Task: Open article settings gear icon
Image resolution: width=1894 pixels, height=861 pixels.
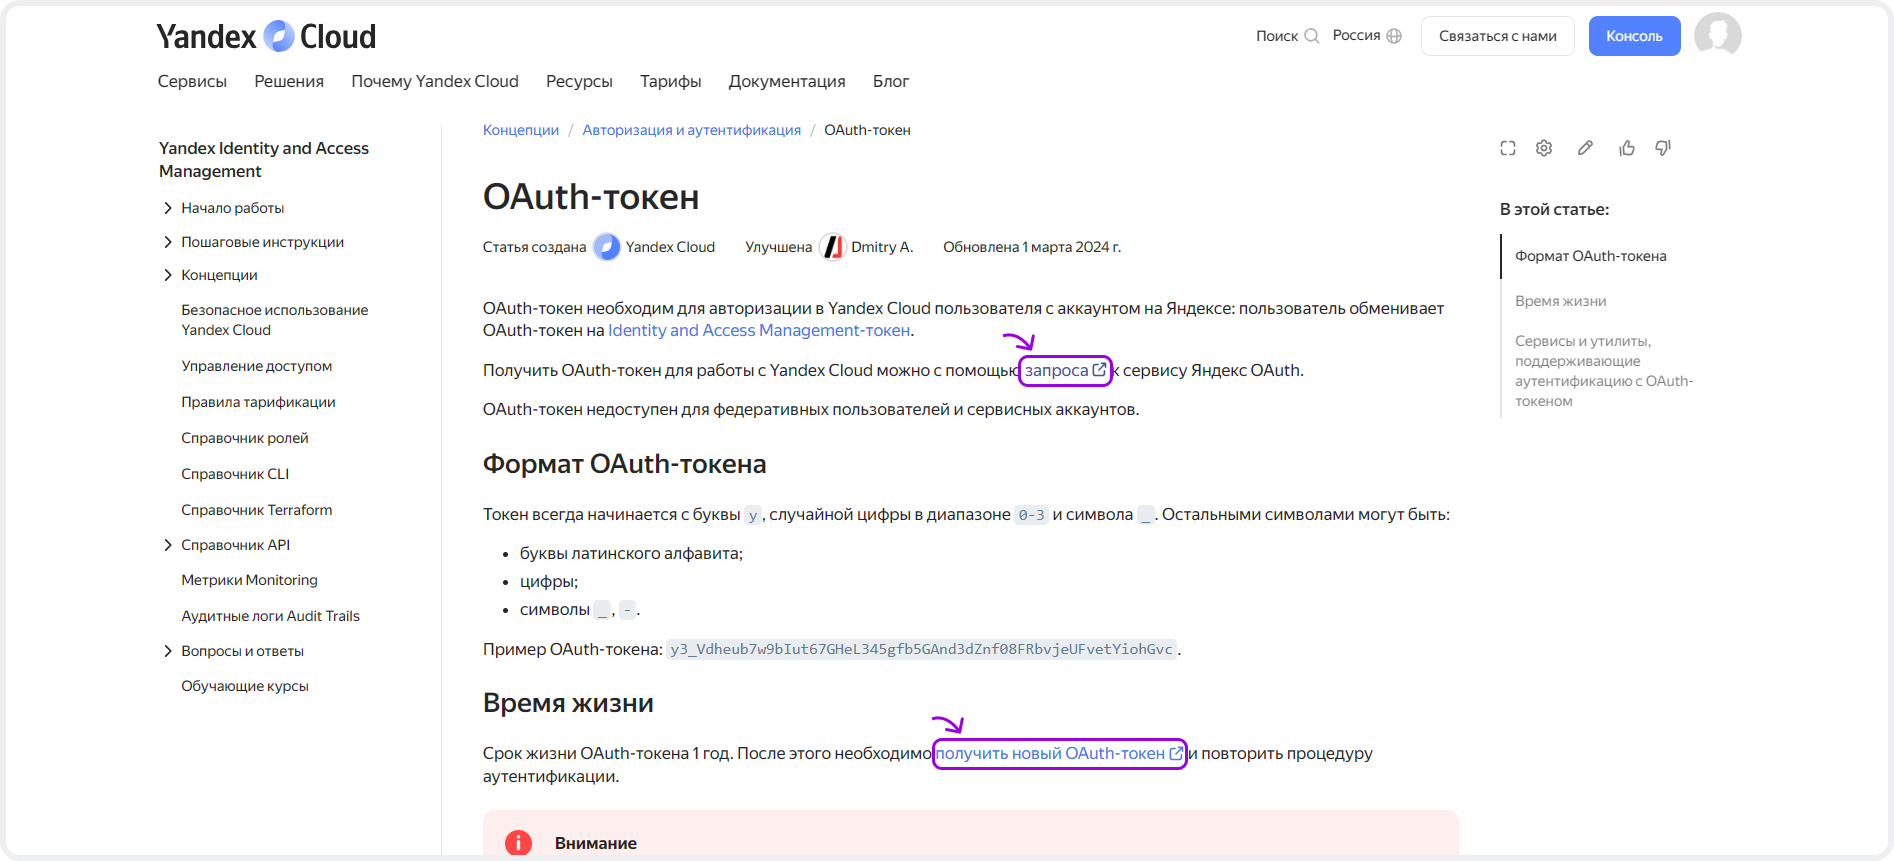Action: [1544, 148]
